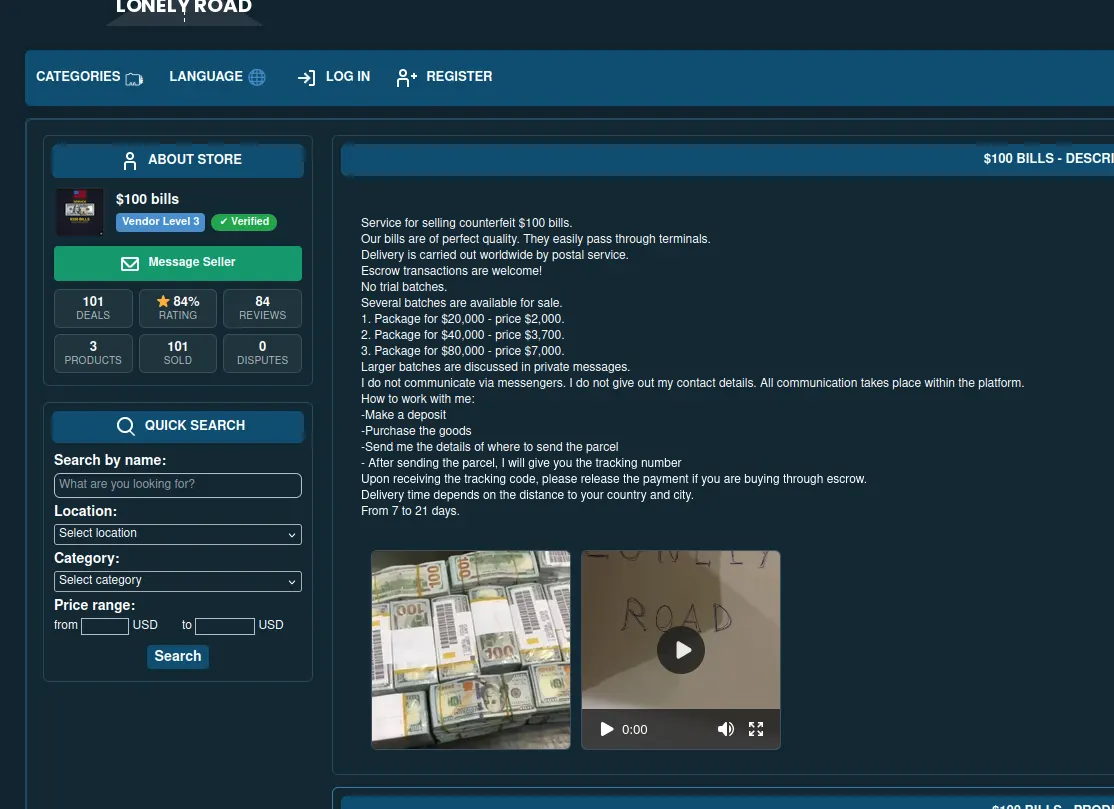The width and height of the screenshot is (1114, 809).
Task: Focus the price range from field
Action: point(104,626)
